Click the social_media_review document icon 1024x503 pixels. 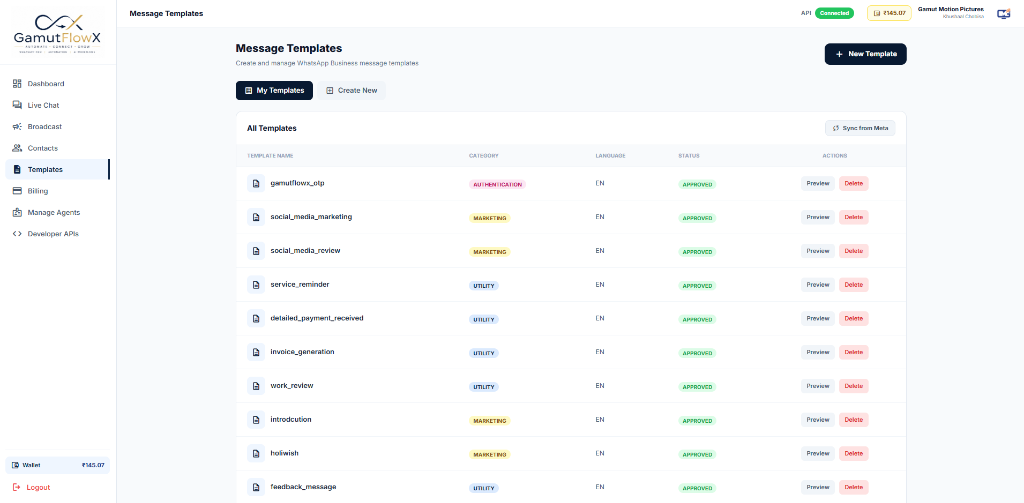click(256, 251)
